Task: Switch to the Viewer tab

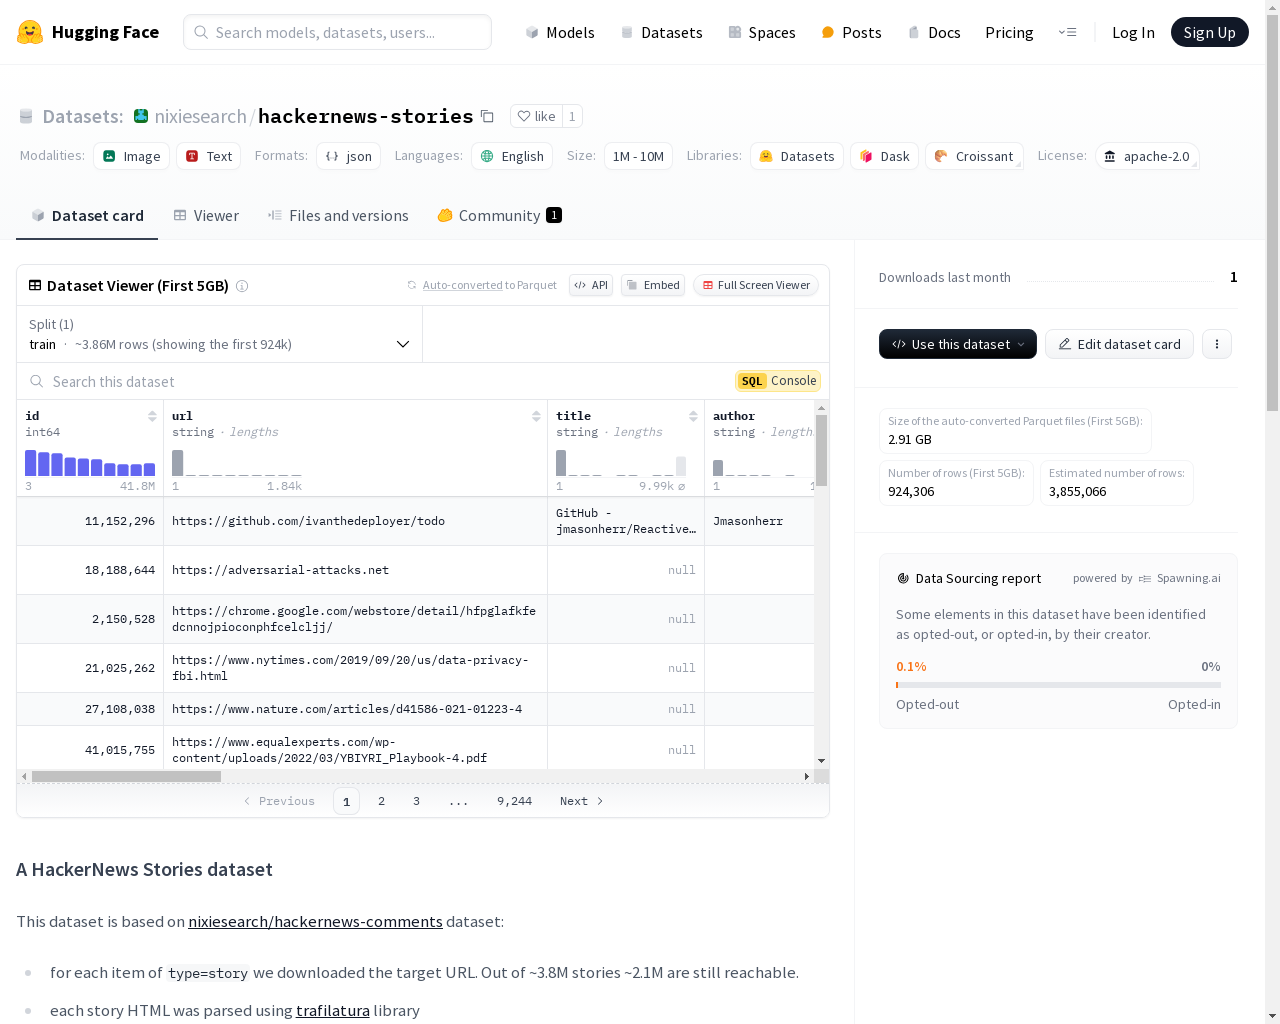Action: [206, 216]
